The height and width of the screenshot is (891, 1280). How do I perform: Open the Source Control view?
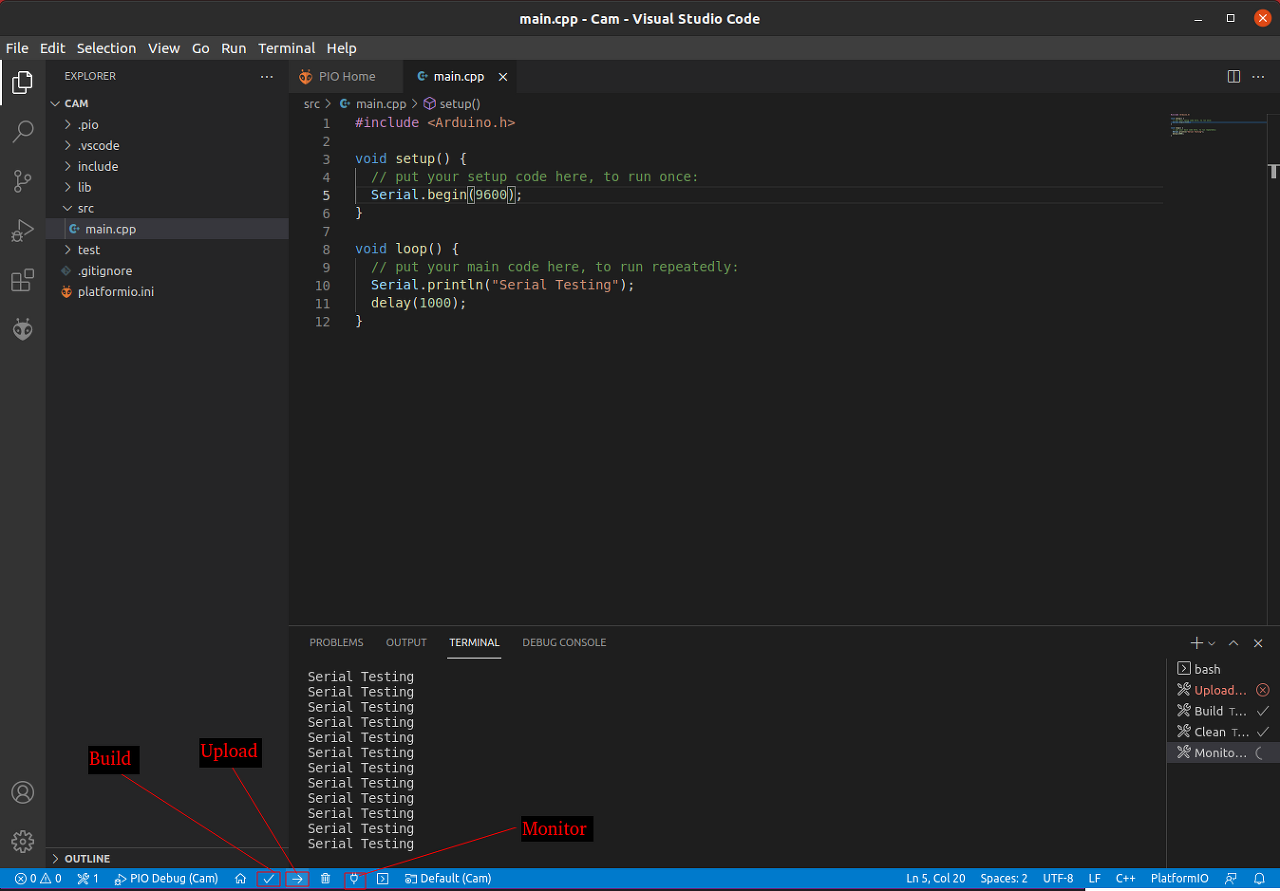22,181
